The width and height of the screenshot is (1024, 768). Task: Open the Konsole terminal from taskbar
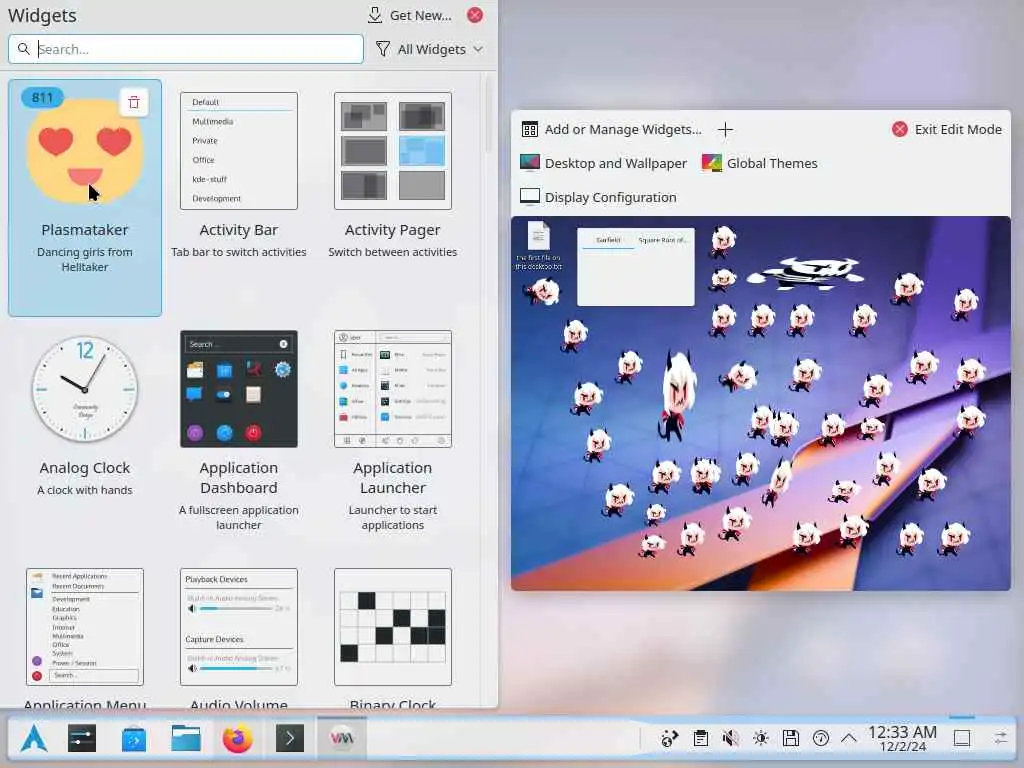pos(290,739)
